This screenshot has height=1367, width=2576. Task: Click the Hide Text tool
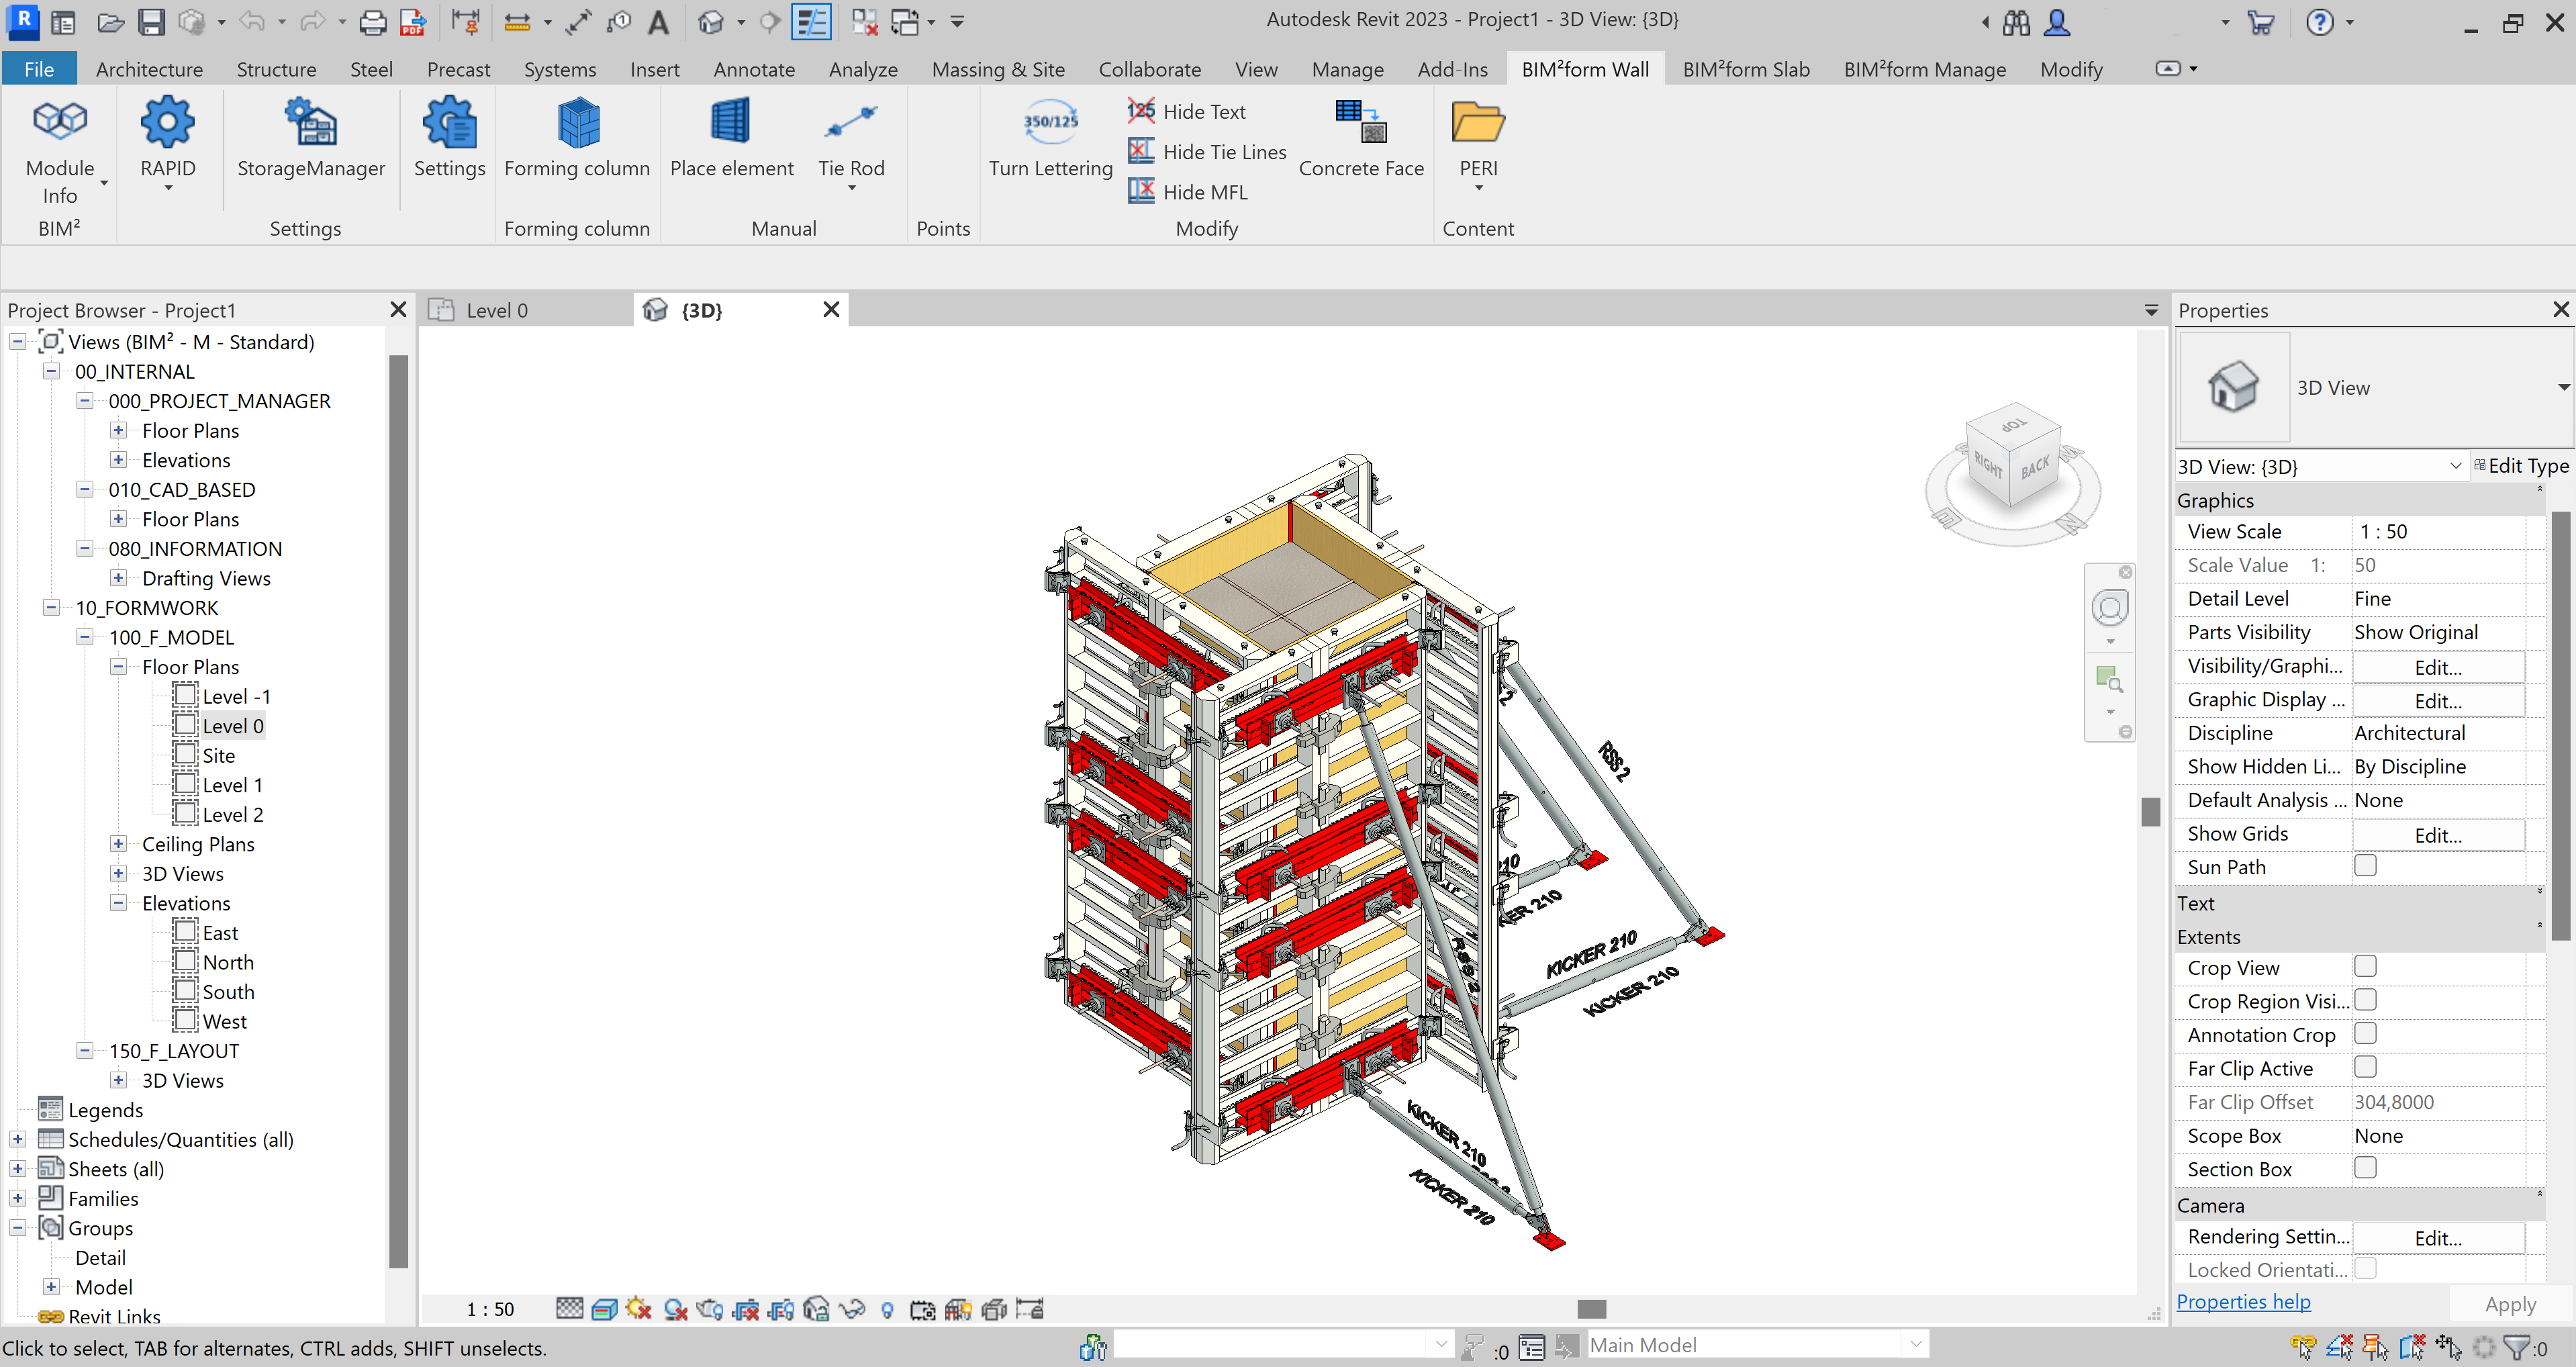pos(1188,111)
